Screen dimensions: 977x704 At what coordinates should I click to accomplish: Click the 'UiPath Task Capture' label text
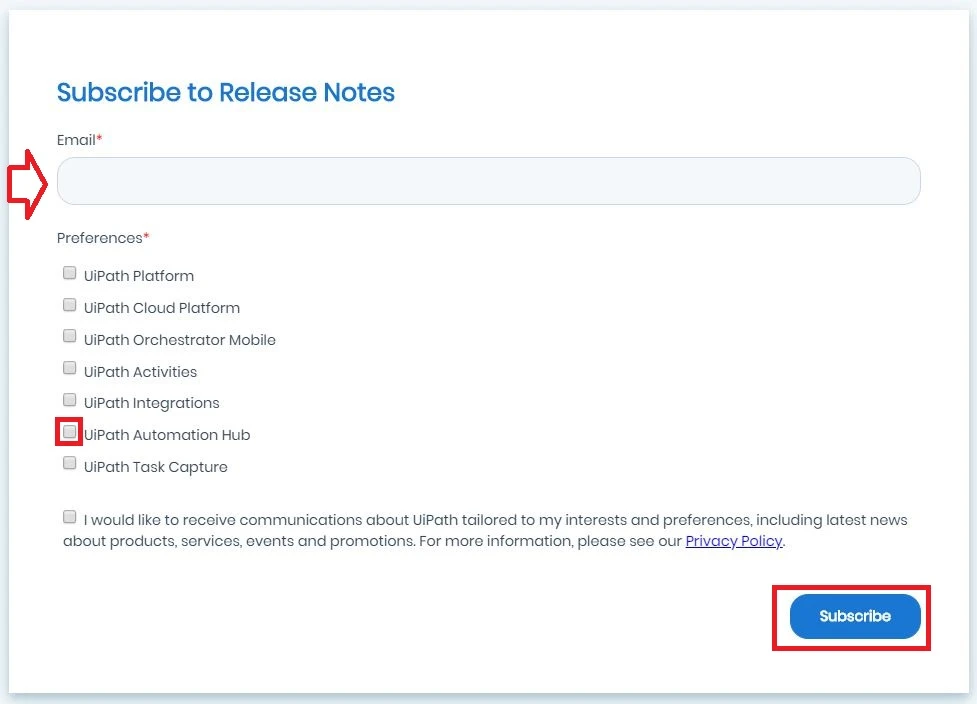pyautogui.click(x=156, y=467)
